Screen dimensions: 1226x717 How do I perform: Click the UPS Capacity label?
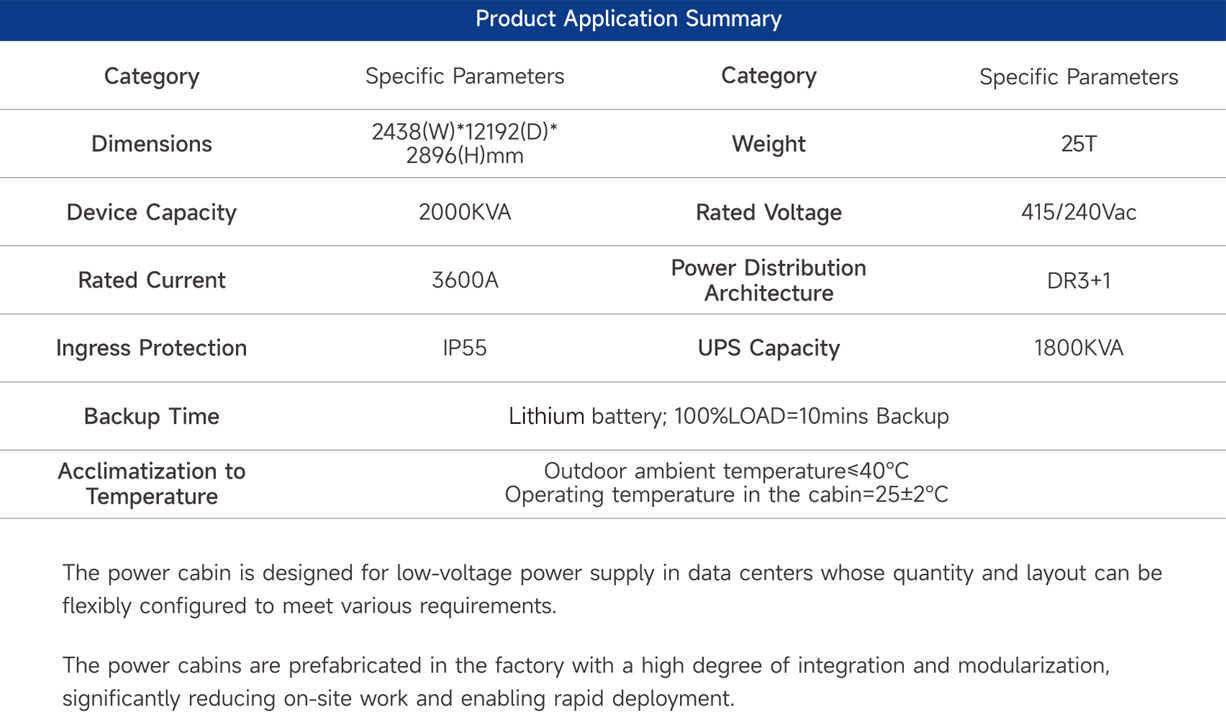tap(768, 348)
